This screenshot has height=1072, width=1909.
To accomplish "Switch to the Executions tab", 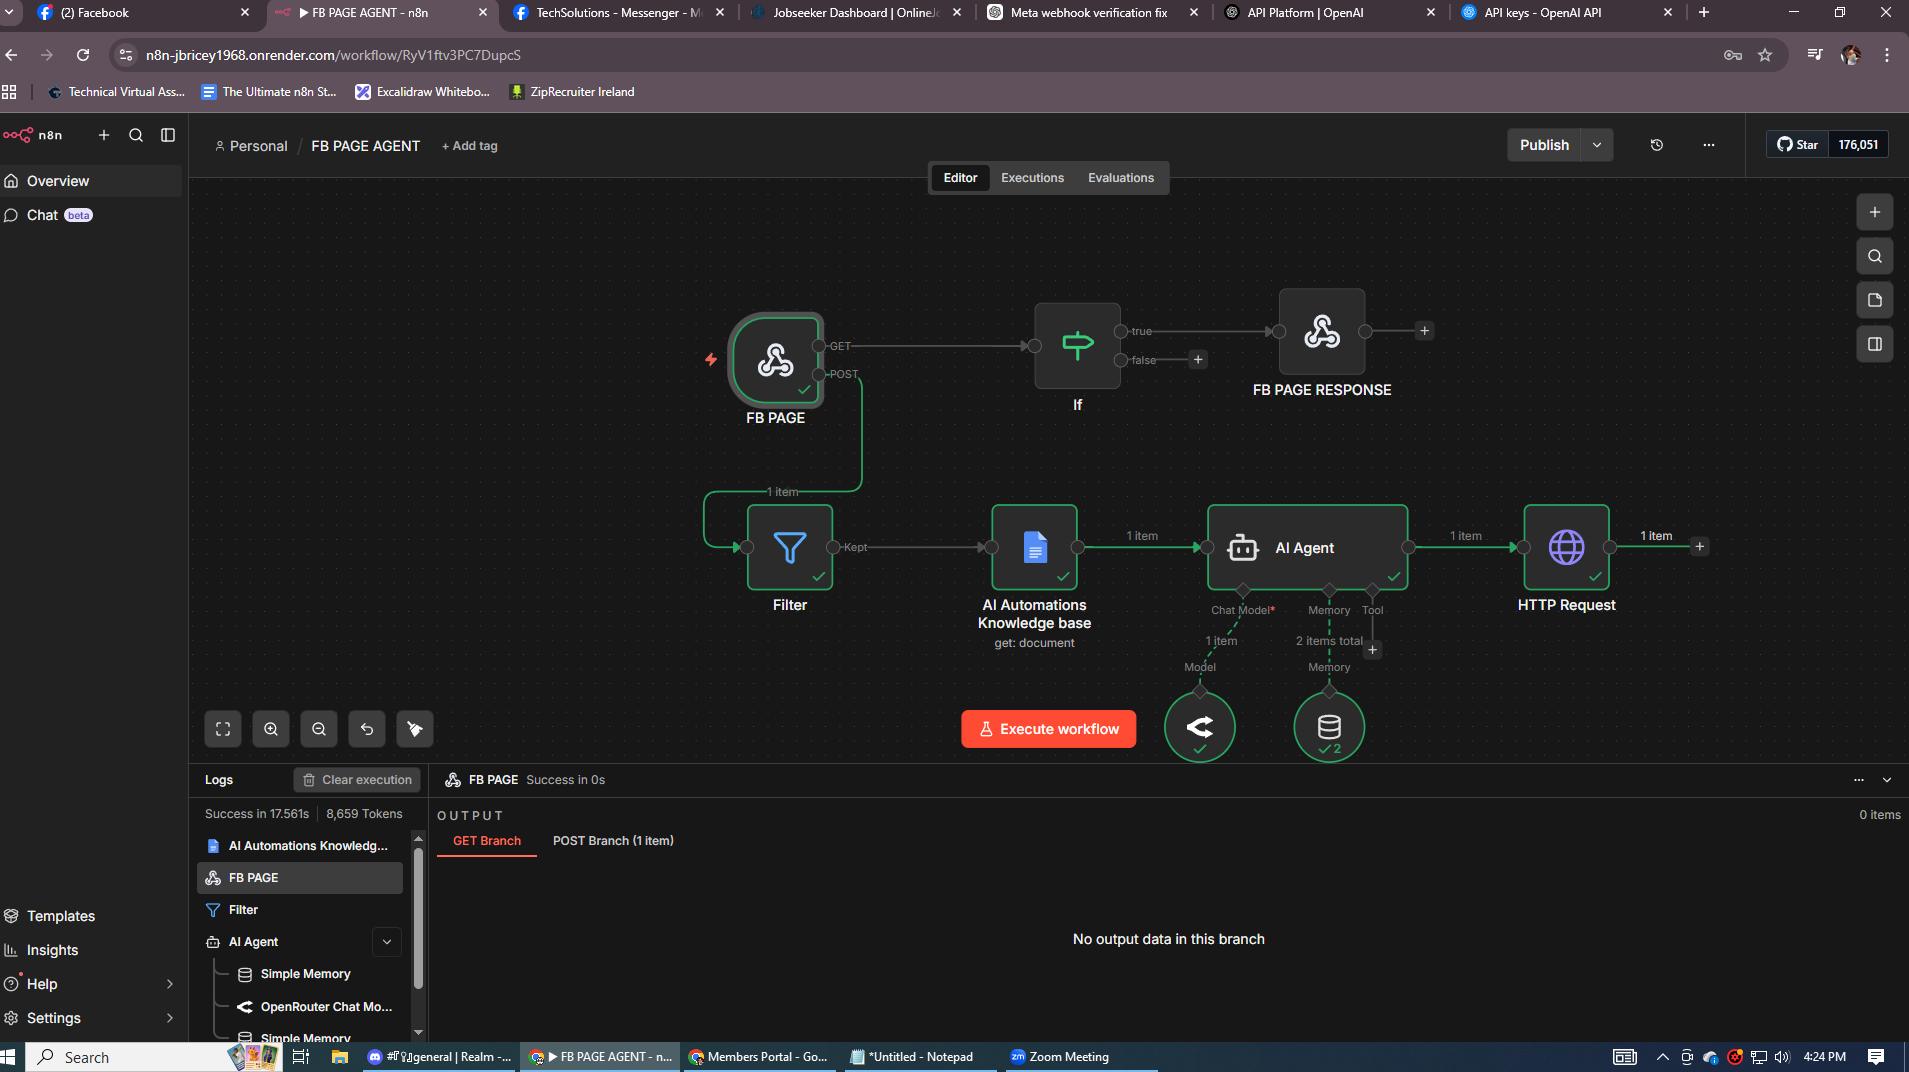I will click(x=1032, y=178).
